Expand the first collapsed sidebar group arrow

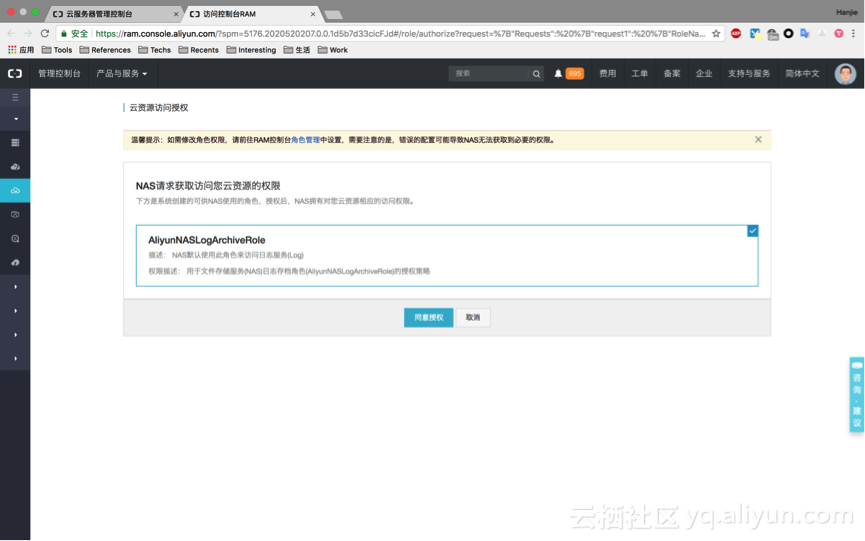click(15, 287)
